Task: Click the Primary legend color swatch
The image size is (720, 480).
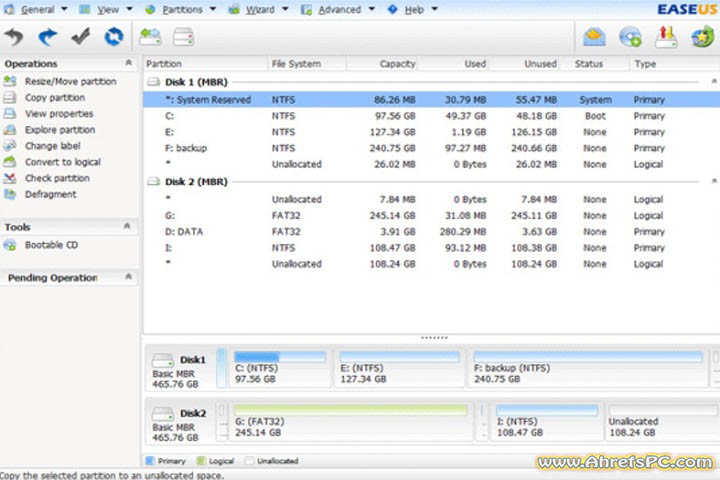Action: [150, 460]
